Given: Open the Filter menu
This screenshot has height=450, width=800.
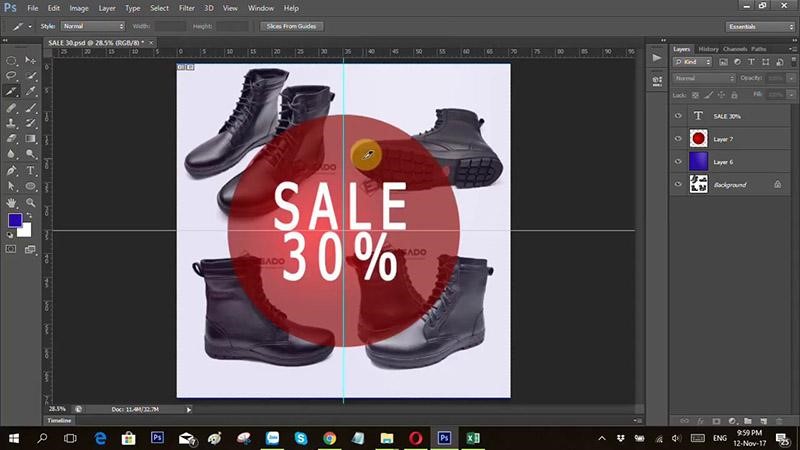Looking at the screenshot, I should click(186, 8).
